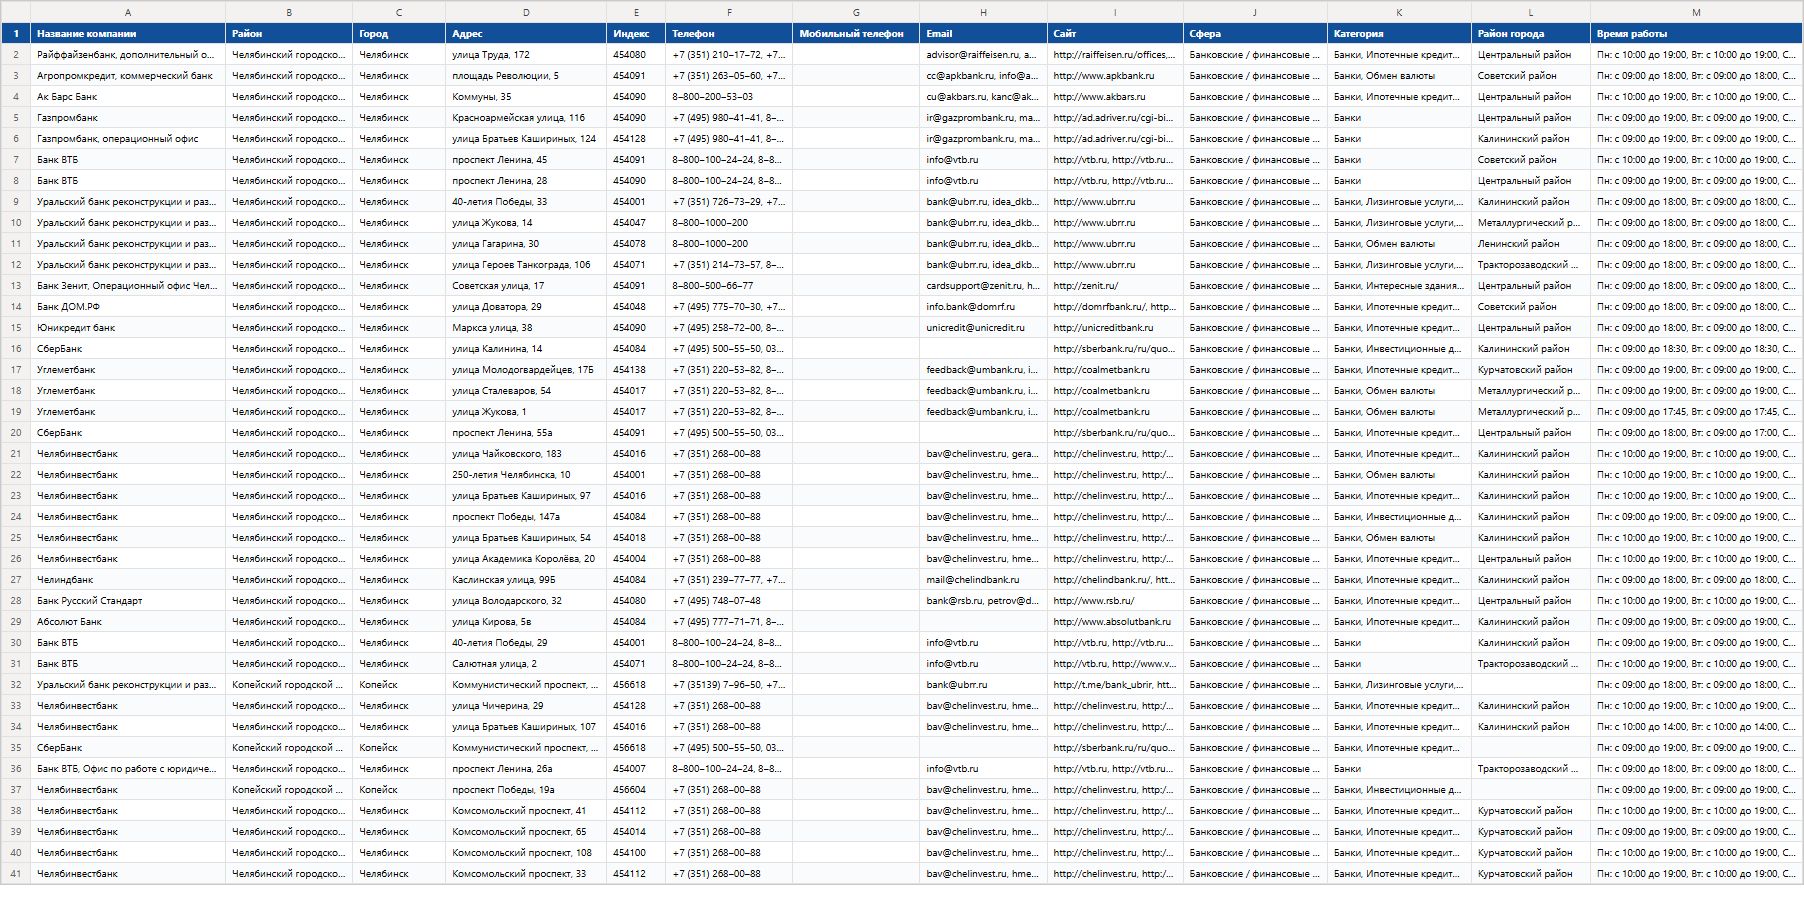Viewport: 1804px width, 902px height.
Task: Click address 'Каслинская улица, 99Б'
Action: 526,580
